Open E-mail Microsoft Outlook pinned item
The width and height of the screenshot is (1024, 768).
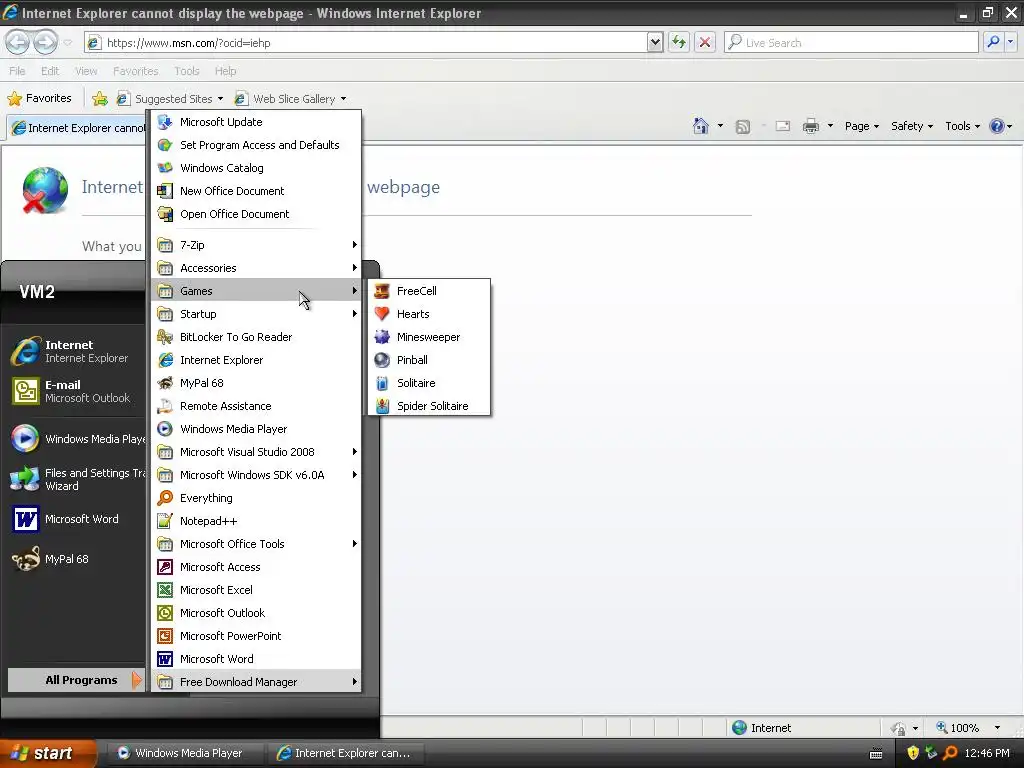point(75,391)
